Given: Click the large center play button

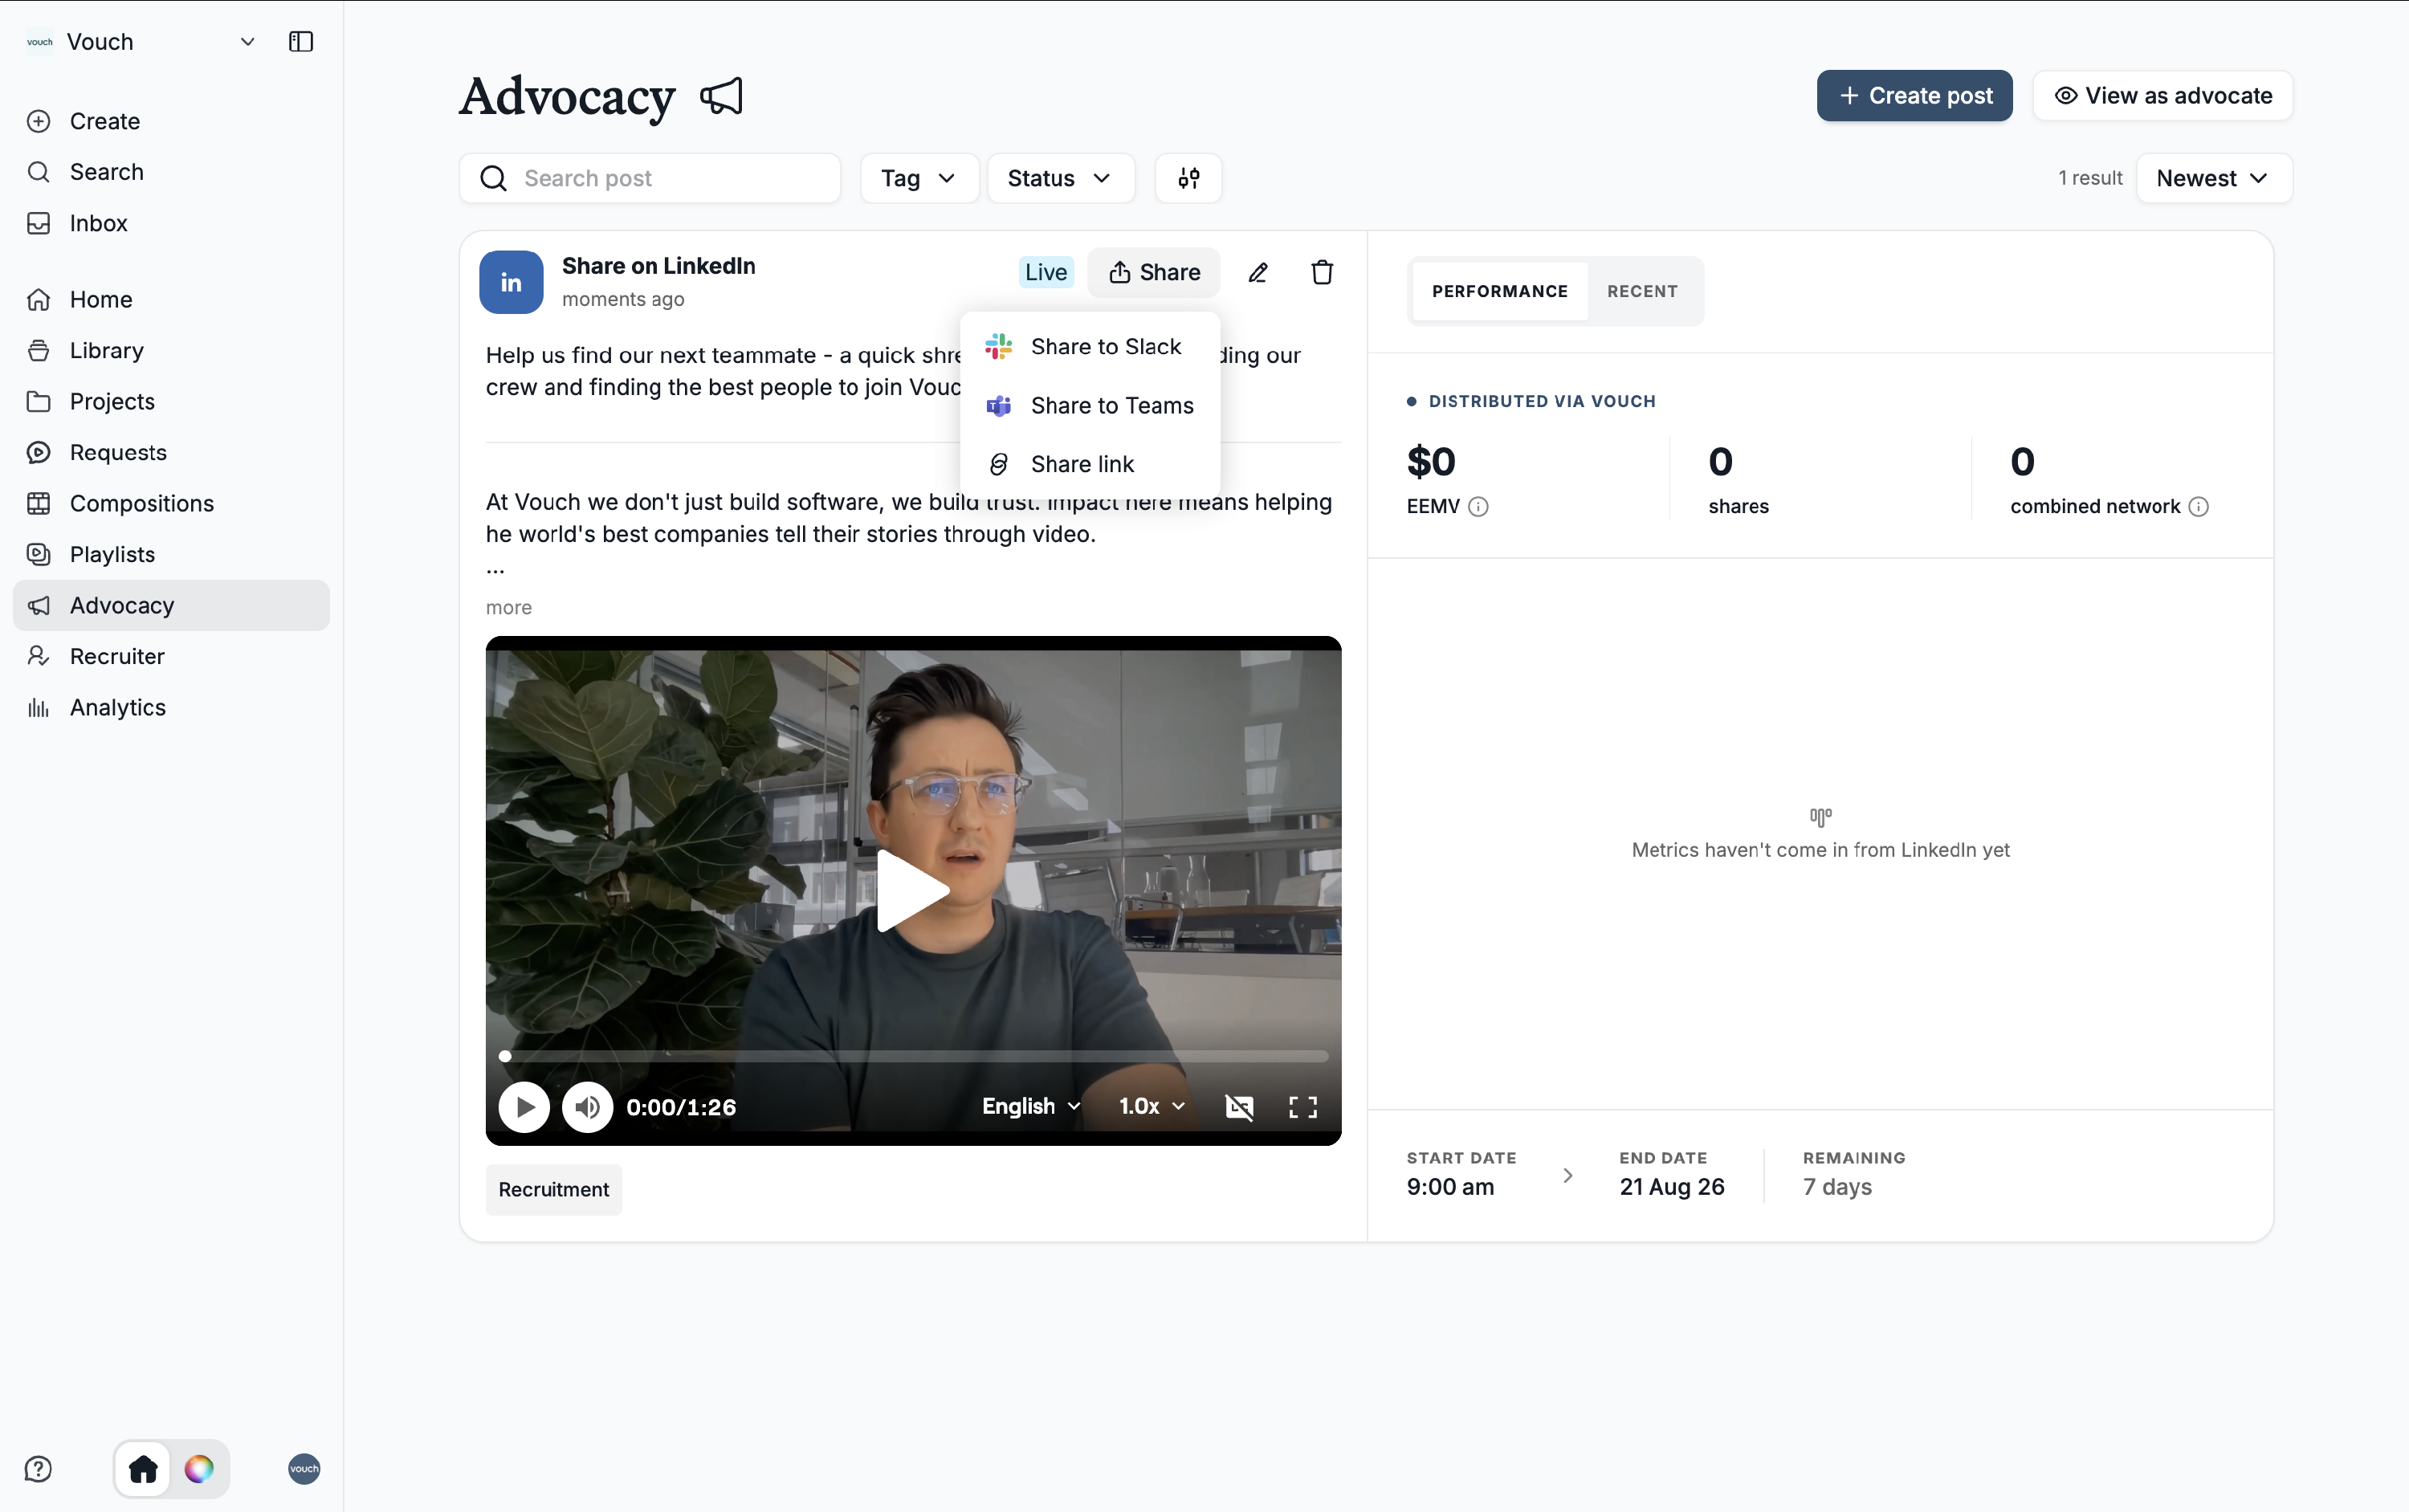Looking at the screenshot, I should point(912,891).
